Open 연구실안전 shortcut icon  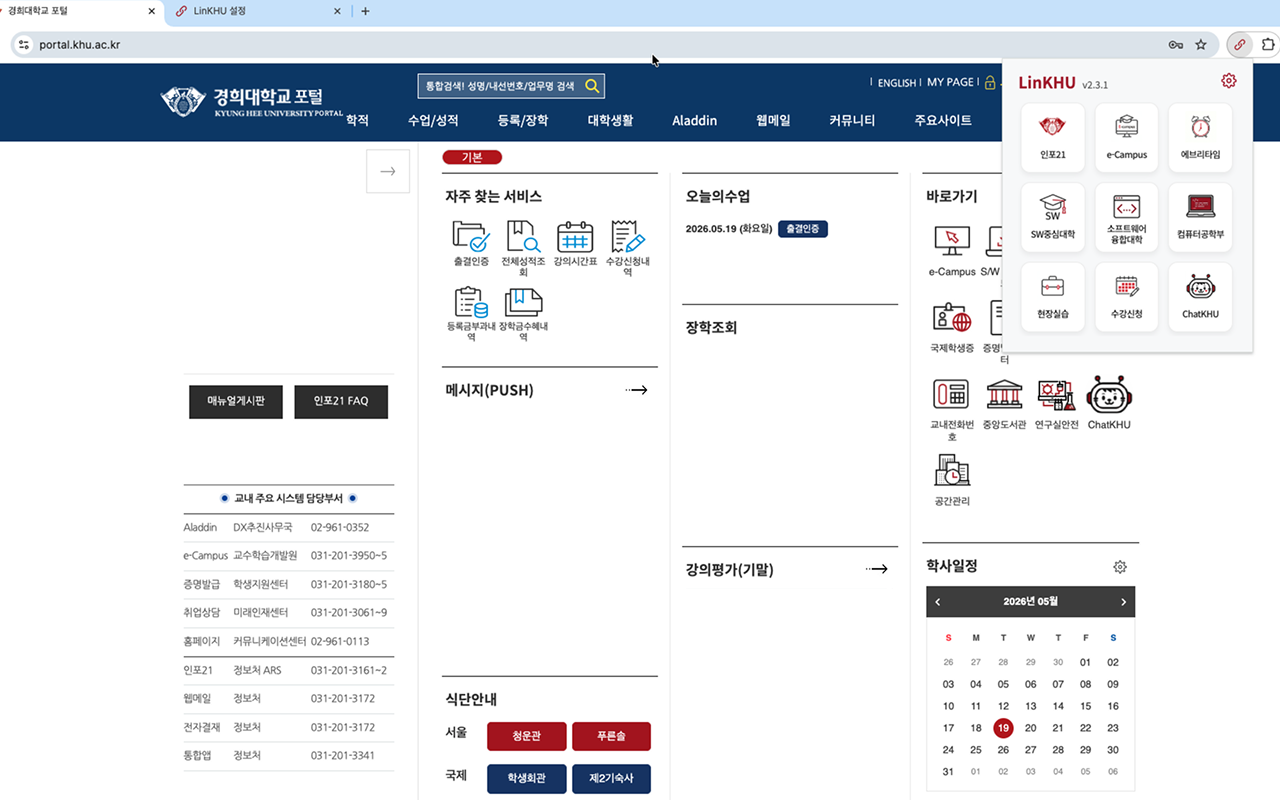pos(1056,404)
